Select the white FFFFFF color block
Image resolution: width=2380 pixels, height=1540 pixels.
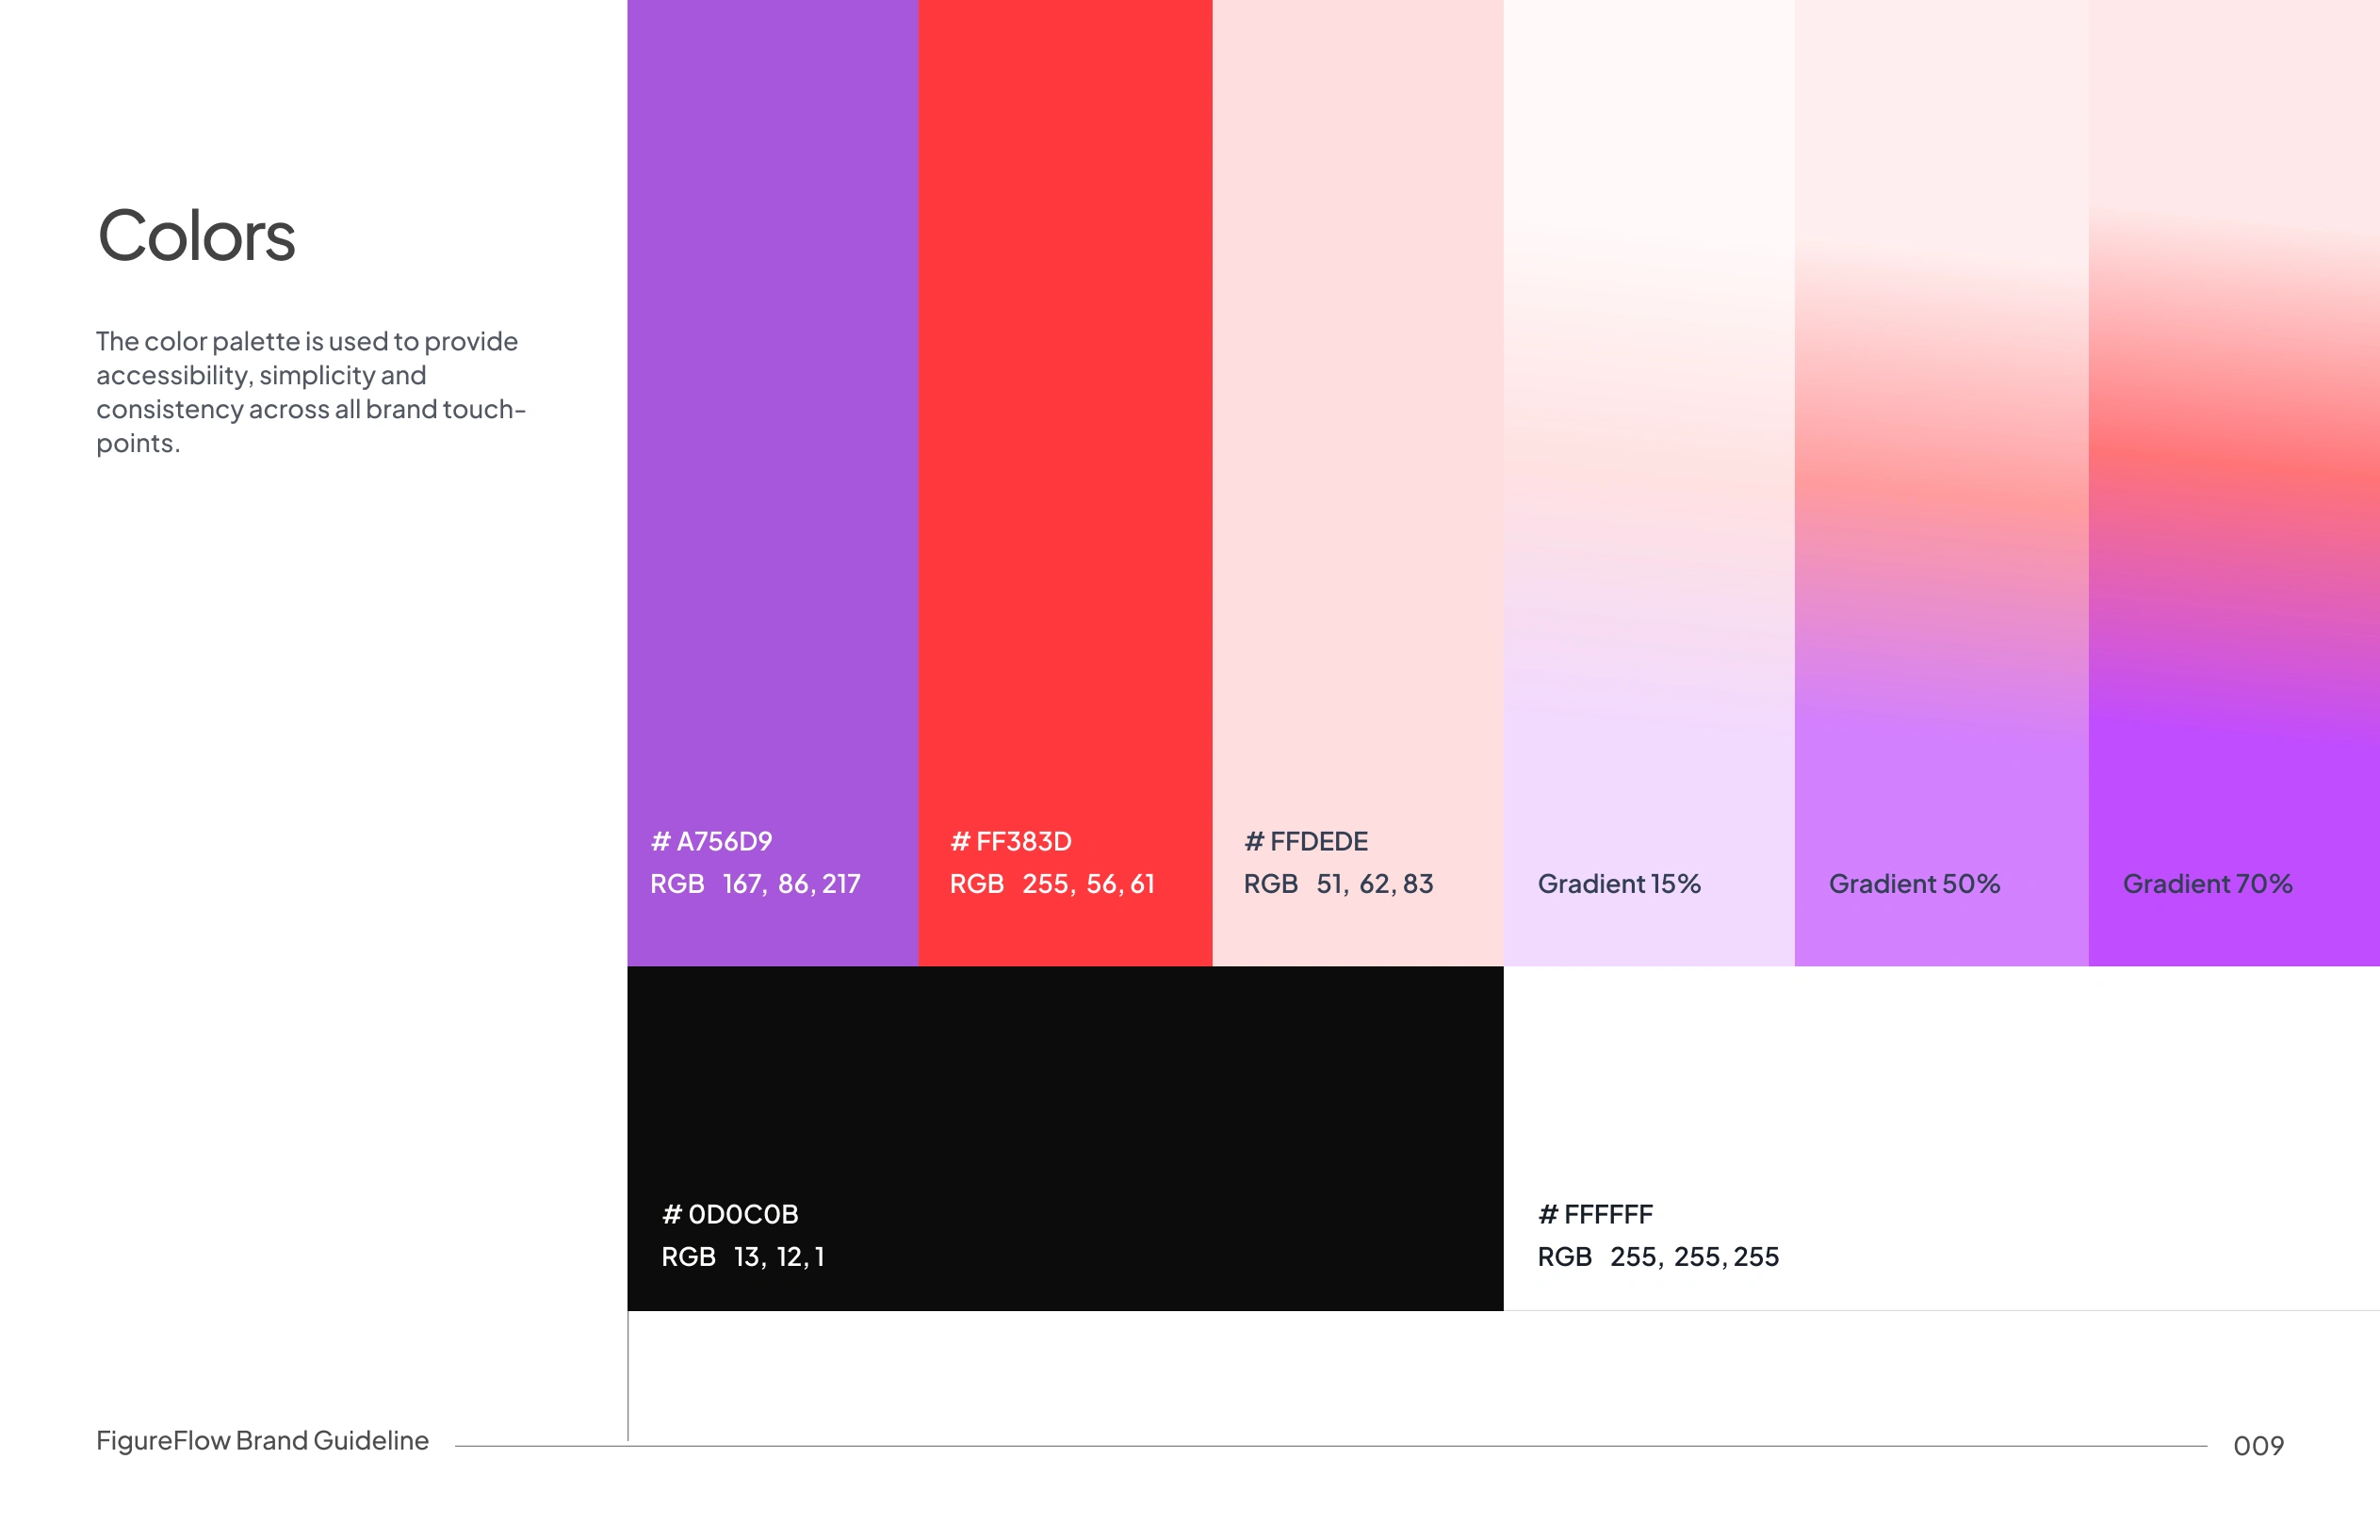[1940, 1090]
